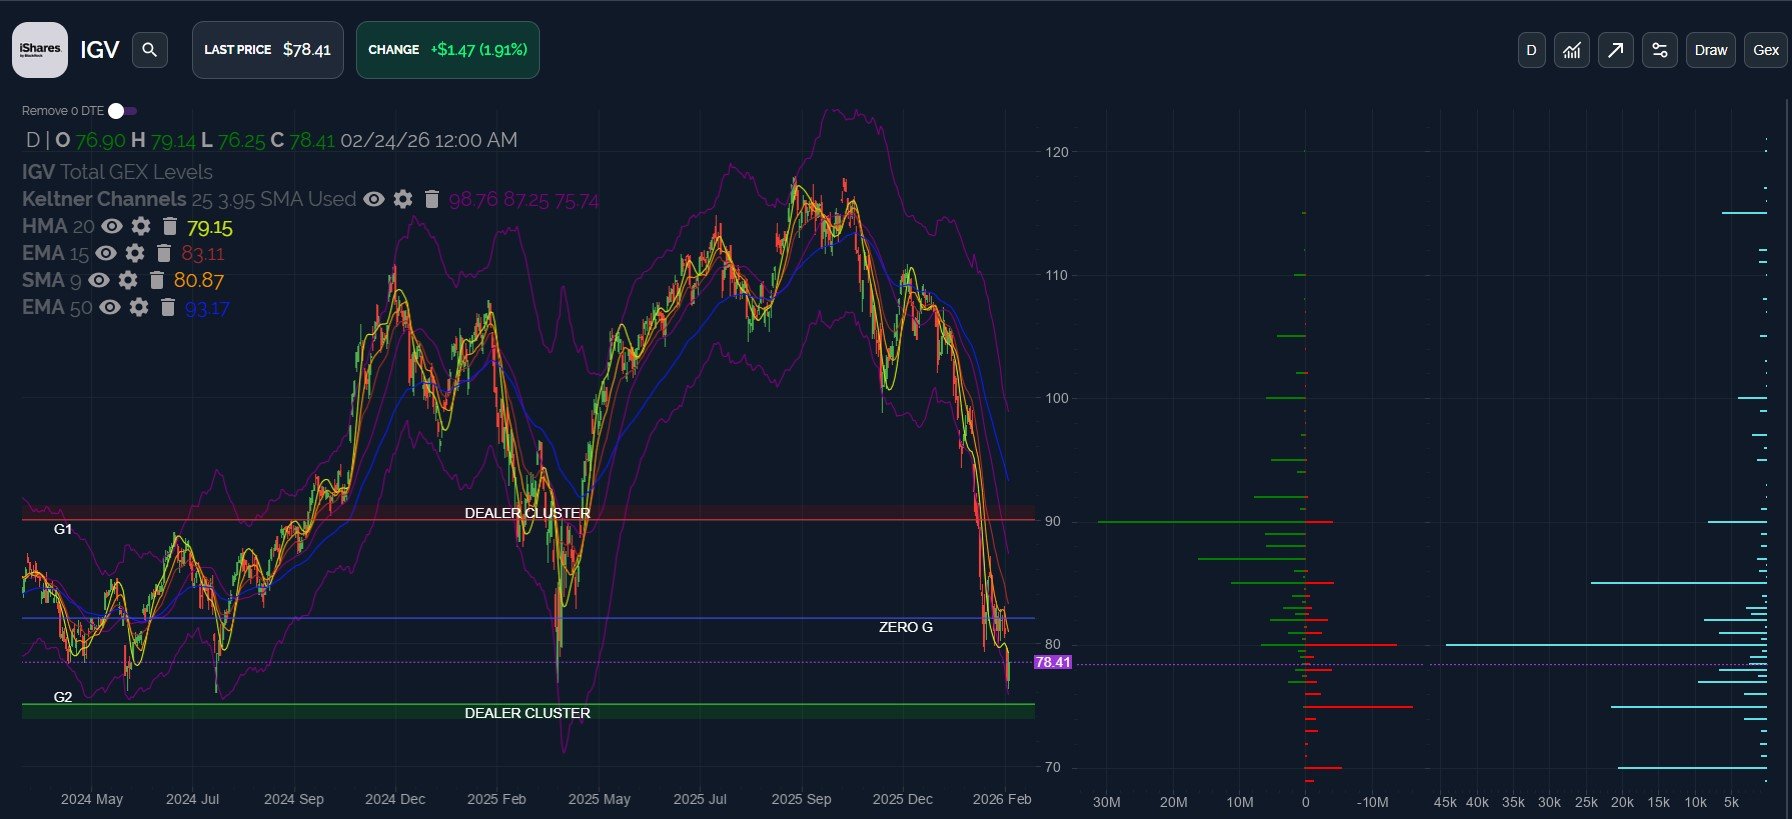This screenshot has width=1792, height=819.
Task: Open Keltner Channels settings gear
Action: tap(403, 199)
